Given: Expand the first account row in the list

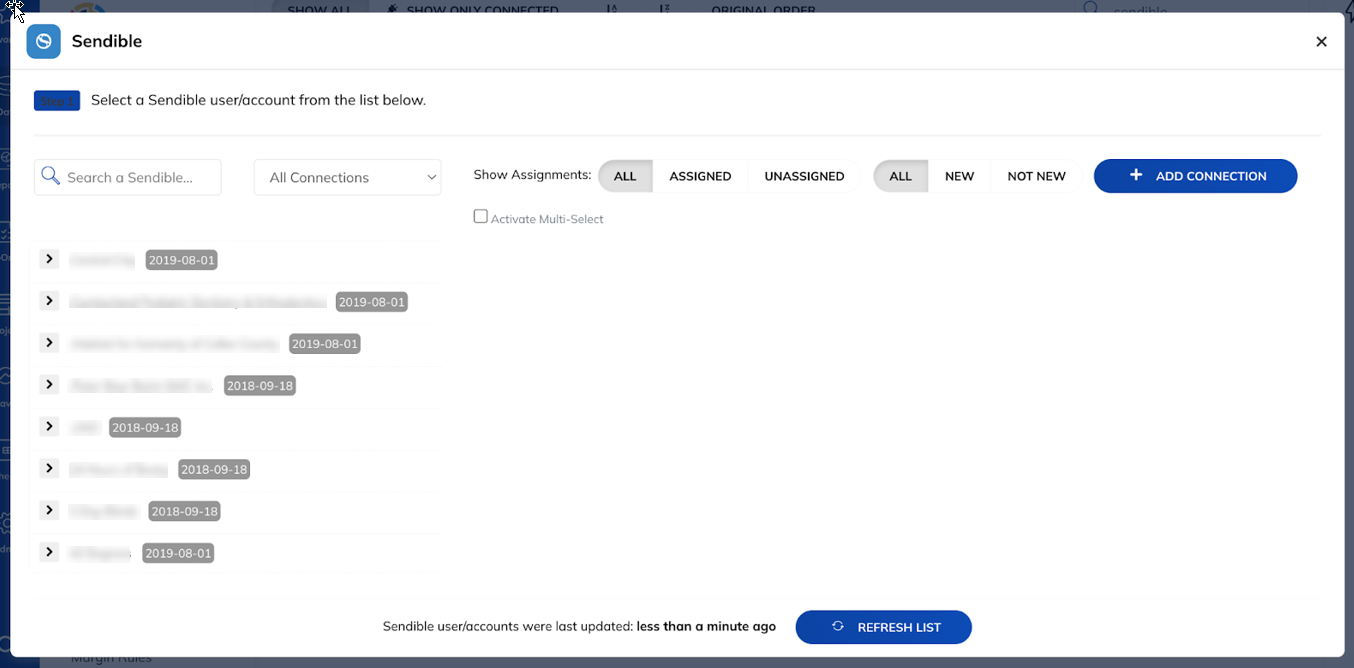Looking at the screenshot, I should (48, 259).
